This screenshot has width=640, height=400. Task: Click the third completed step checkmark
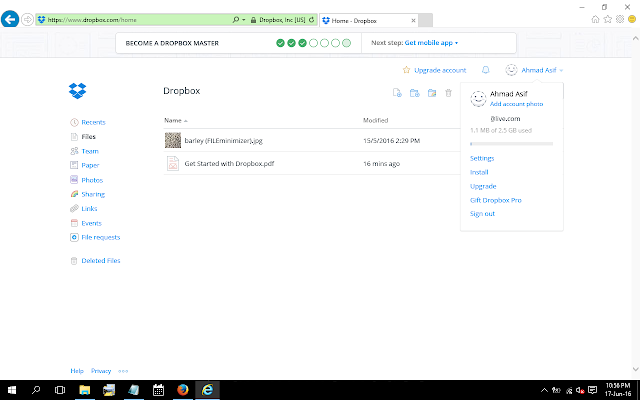[x=302, y=43]
